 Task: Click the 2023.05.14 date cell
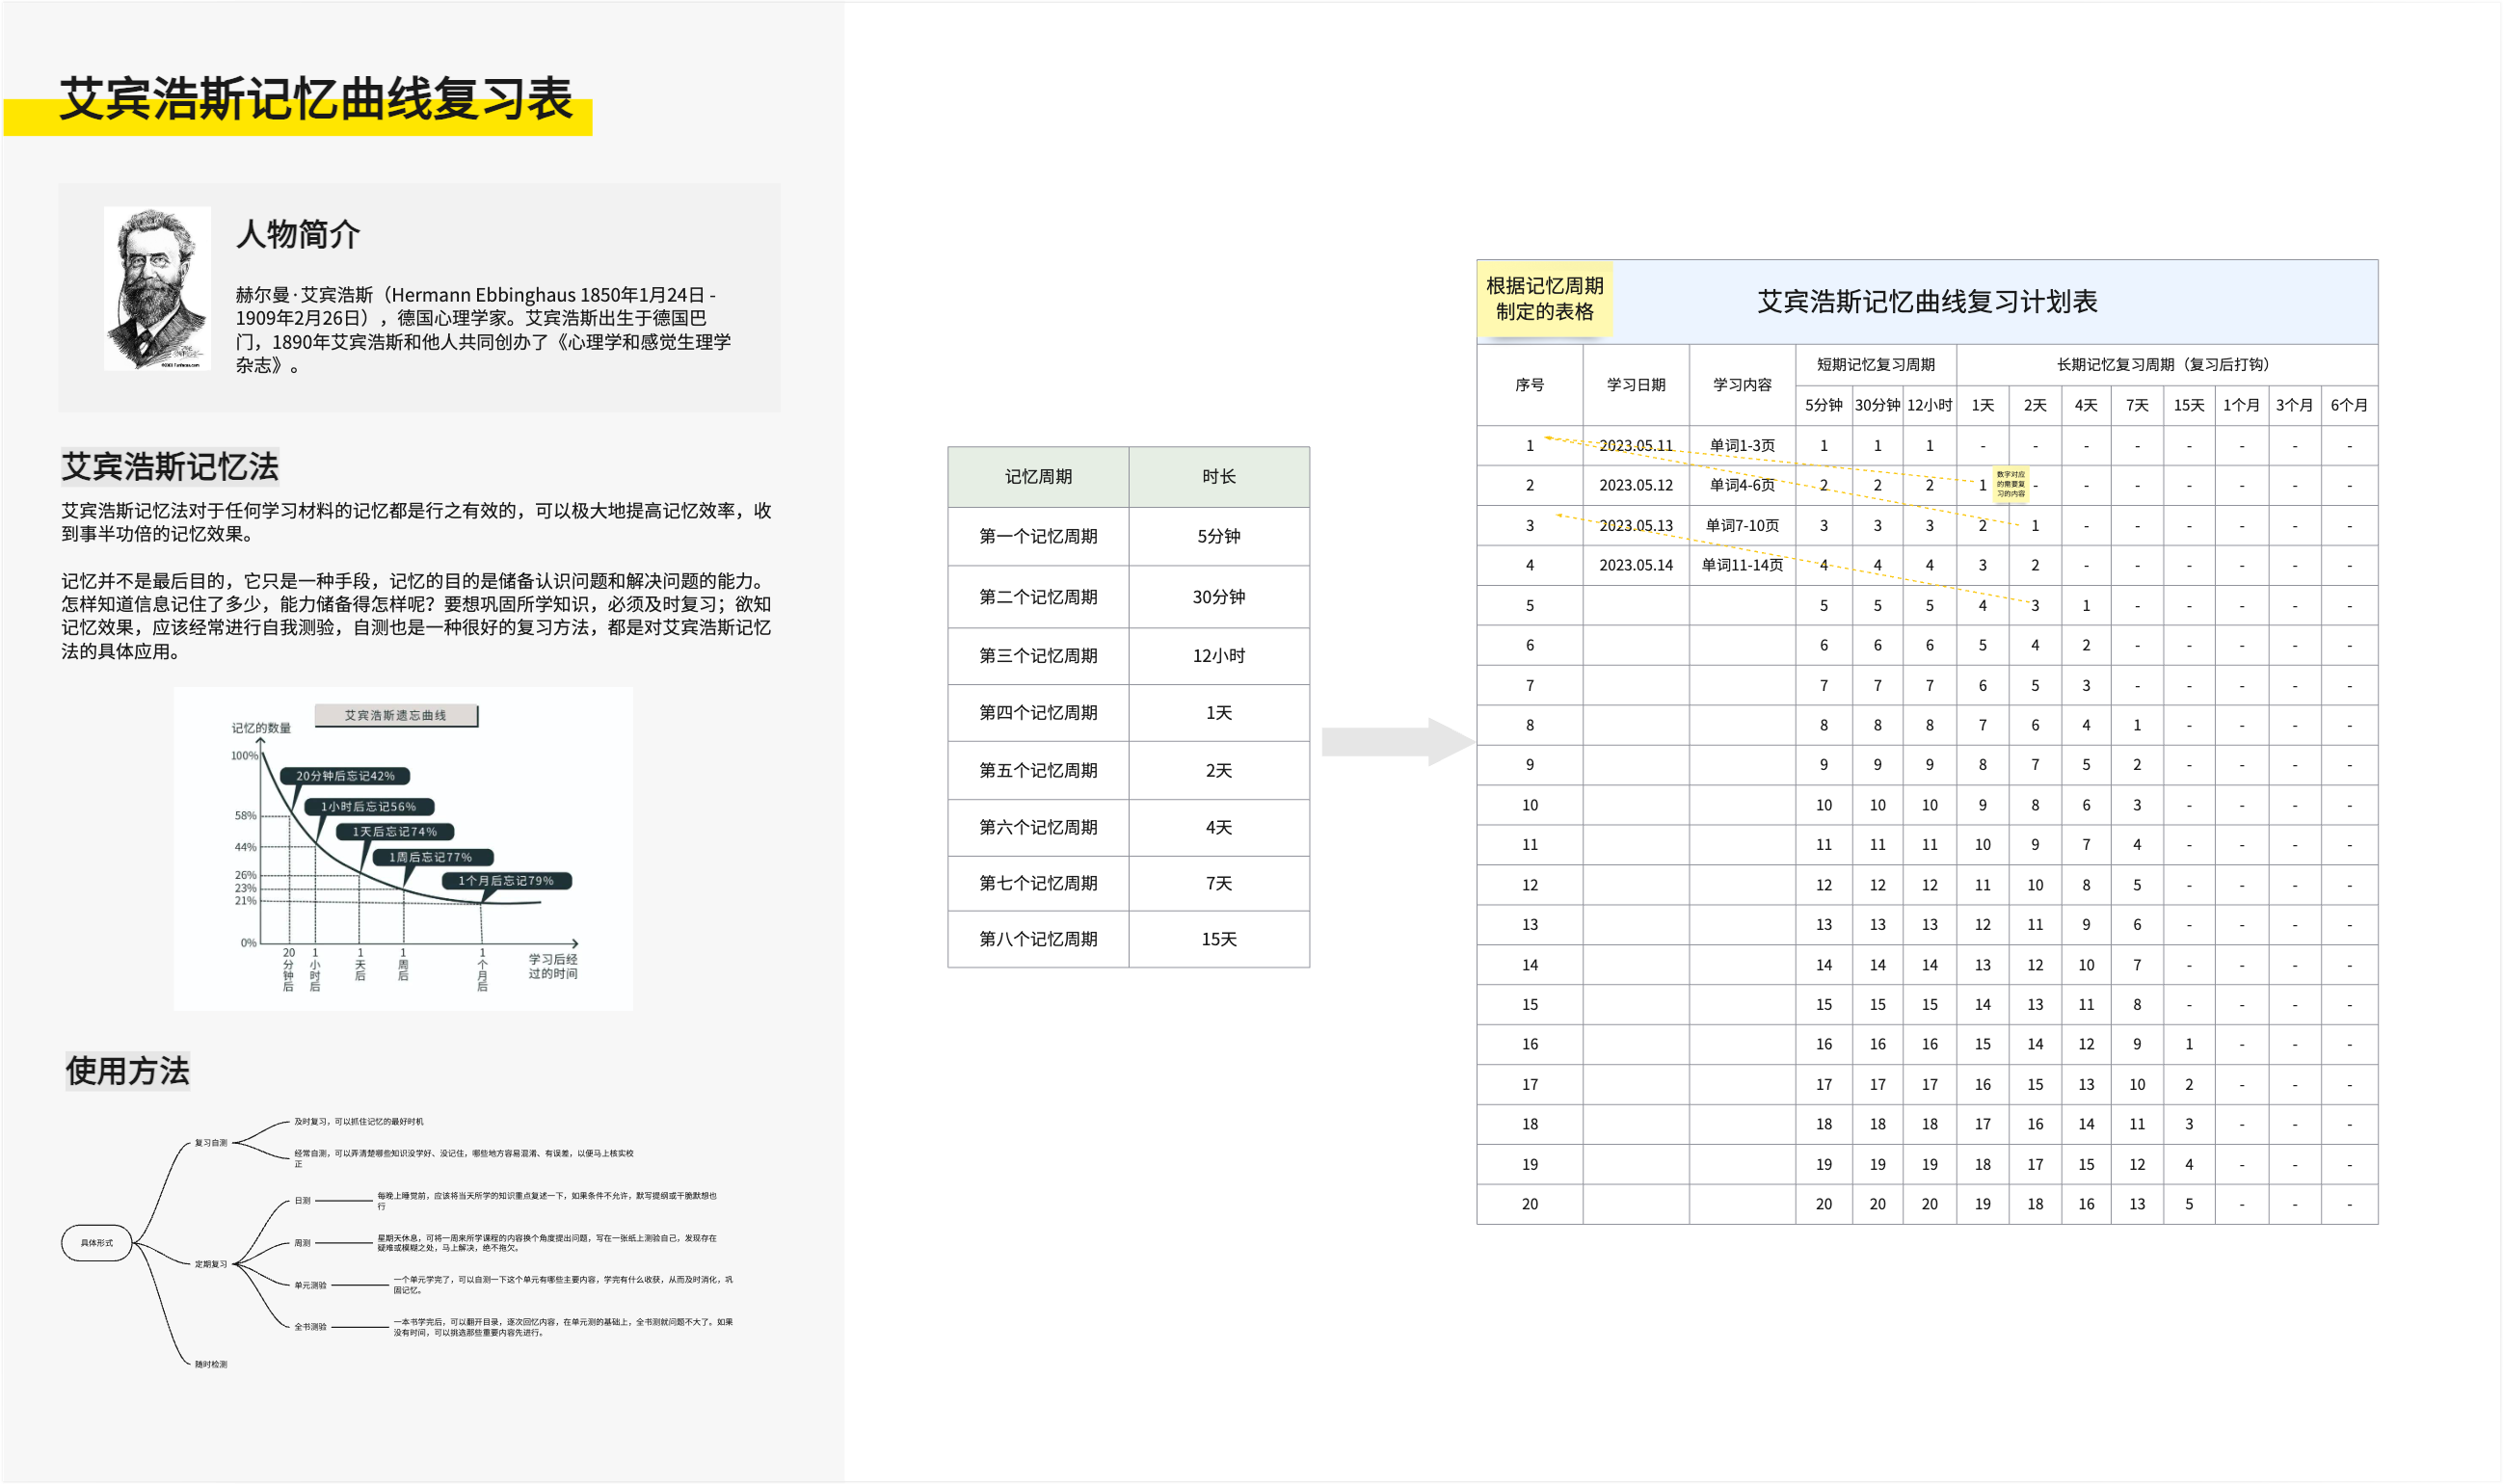tap(1636, 566)
